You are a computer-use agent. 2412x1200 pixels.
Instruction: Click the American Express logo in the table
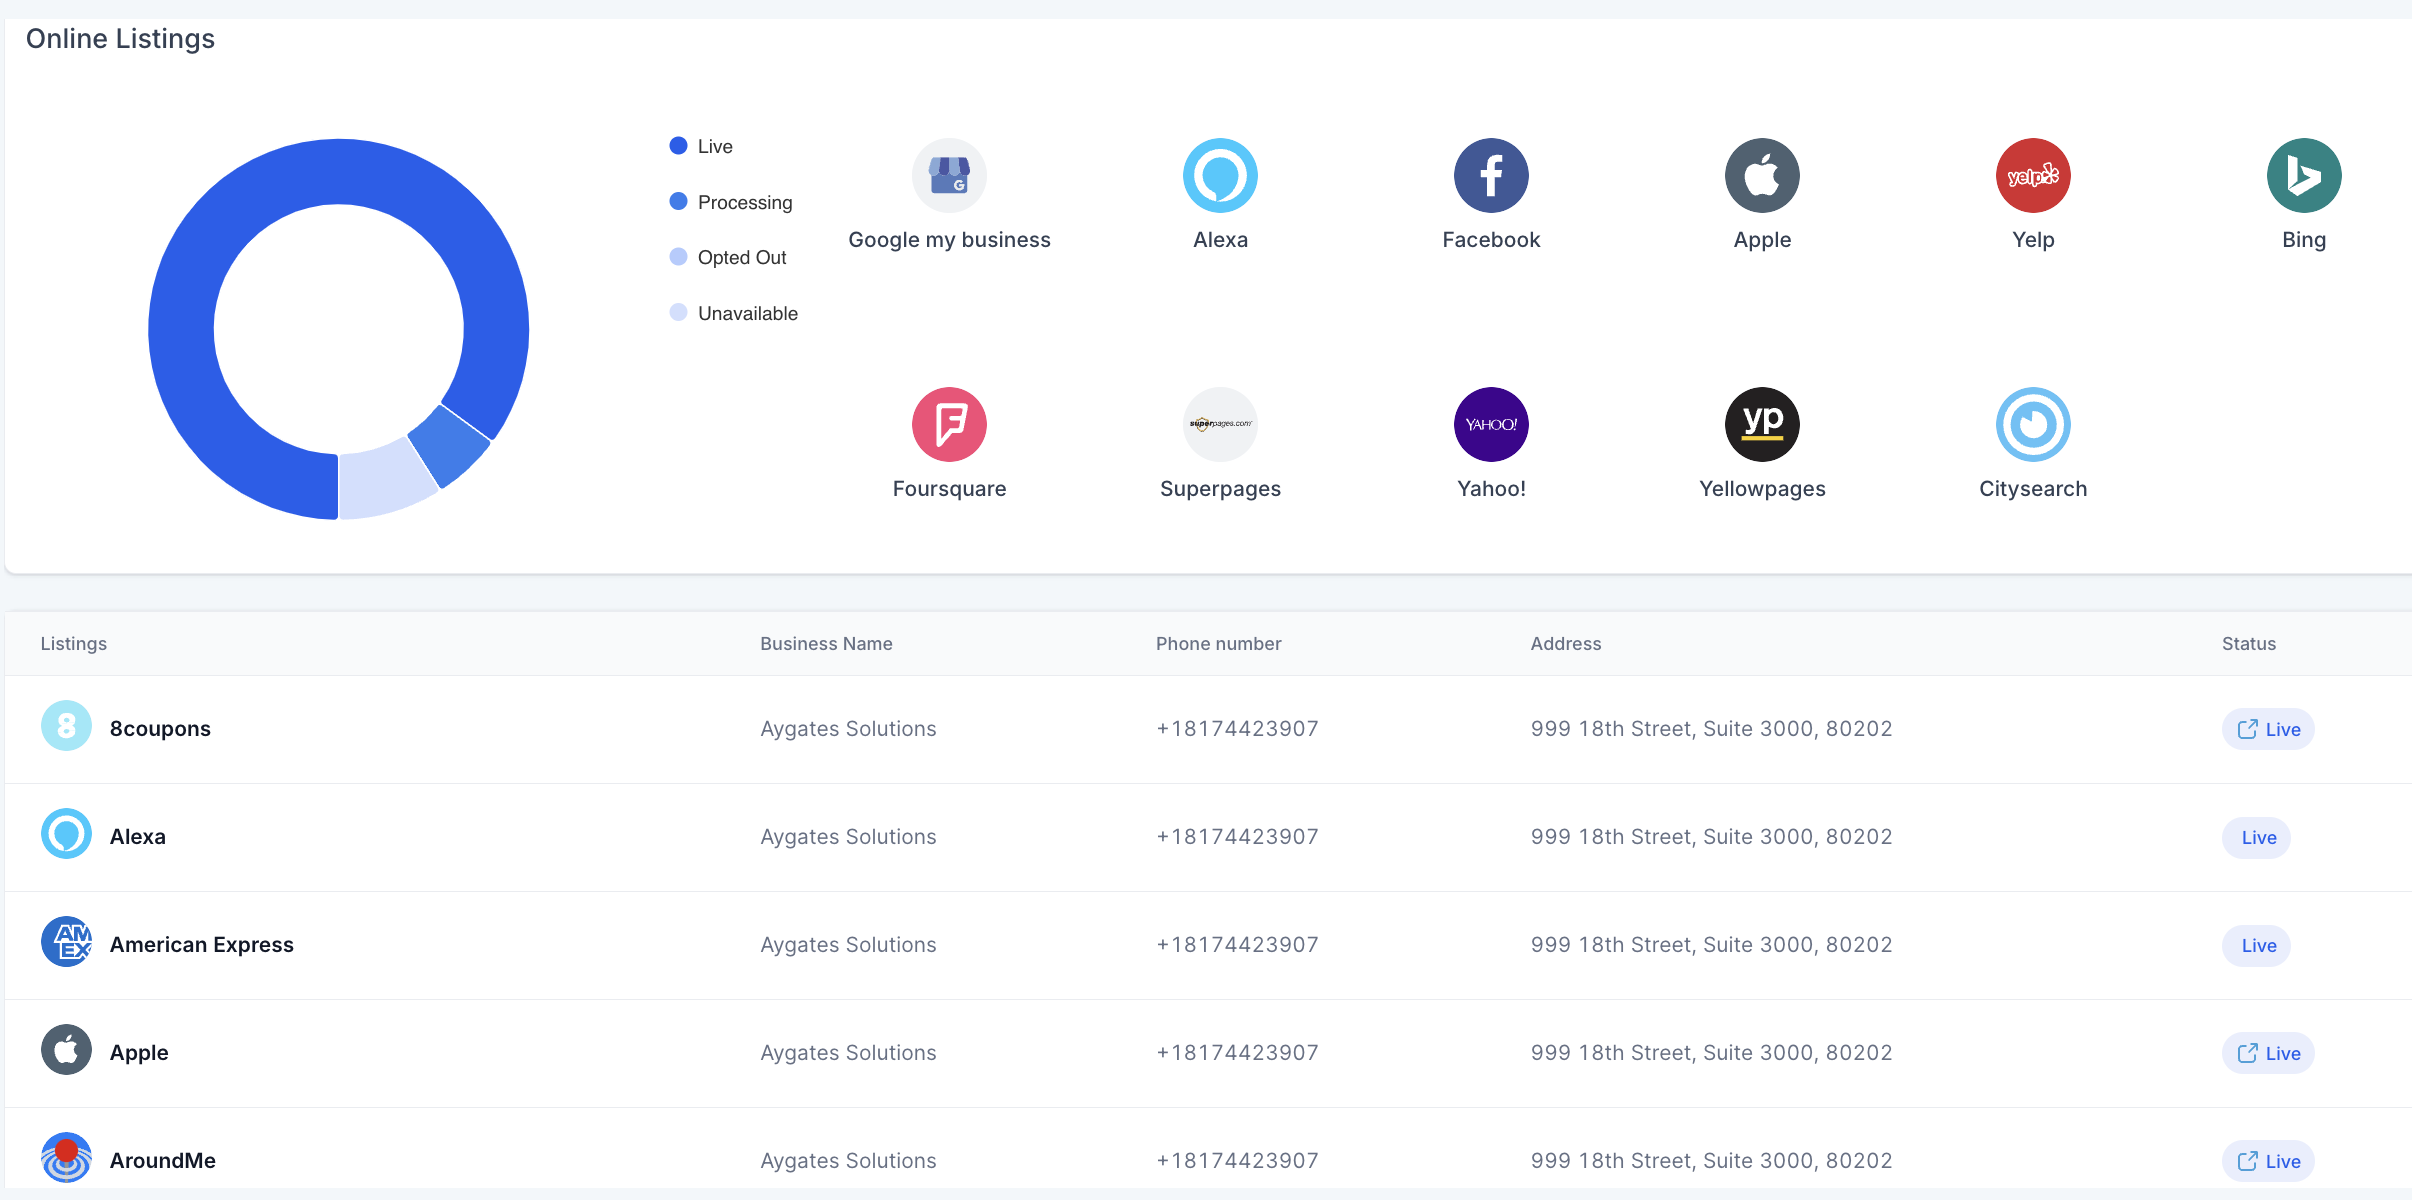66,942
